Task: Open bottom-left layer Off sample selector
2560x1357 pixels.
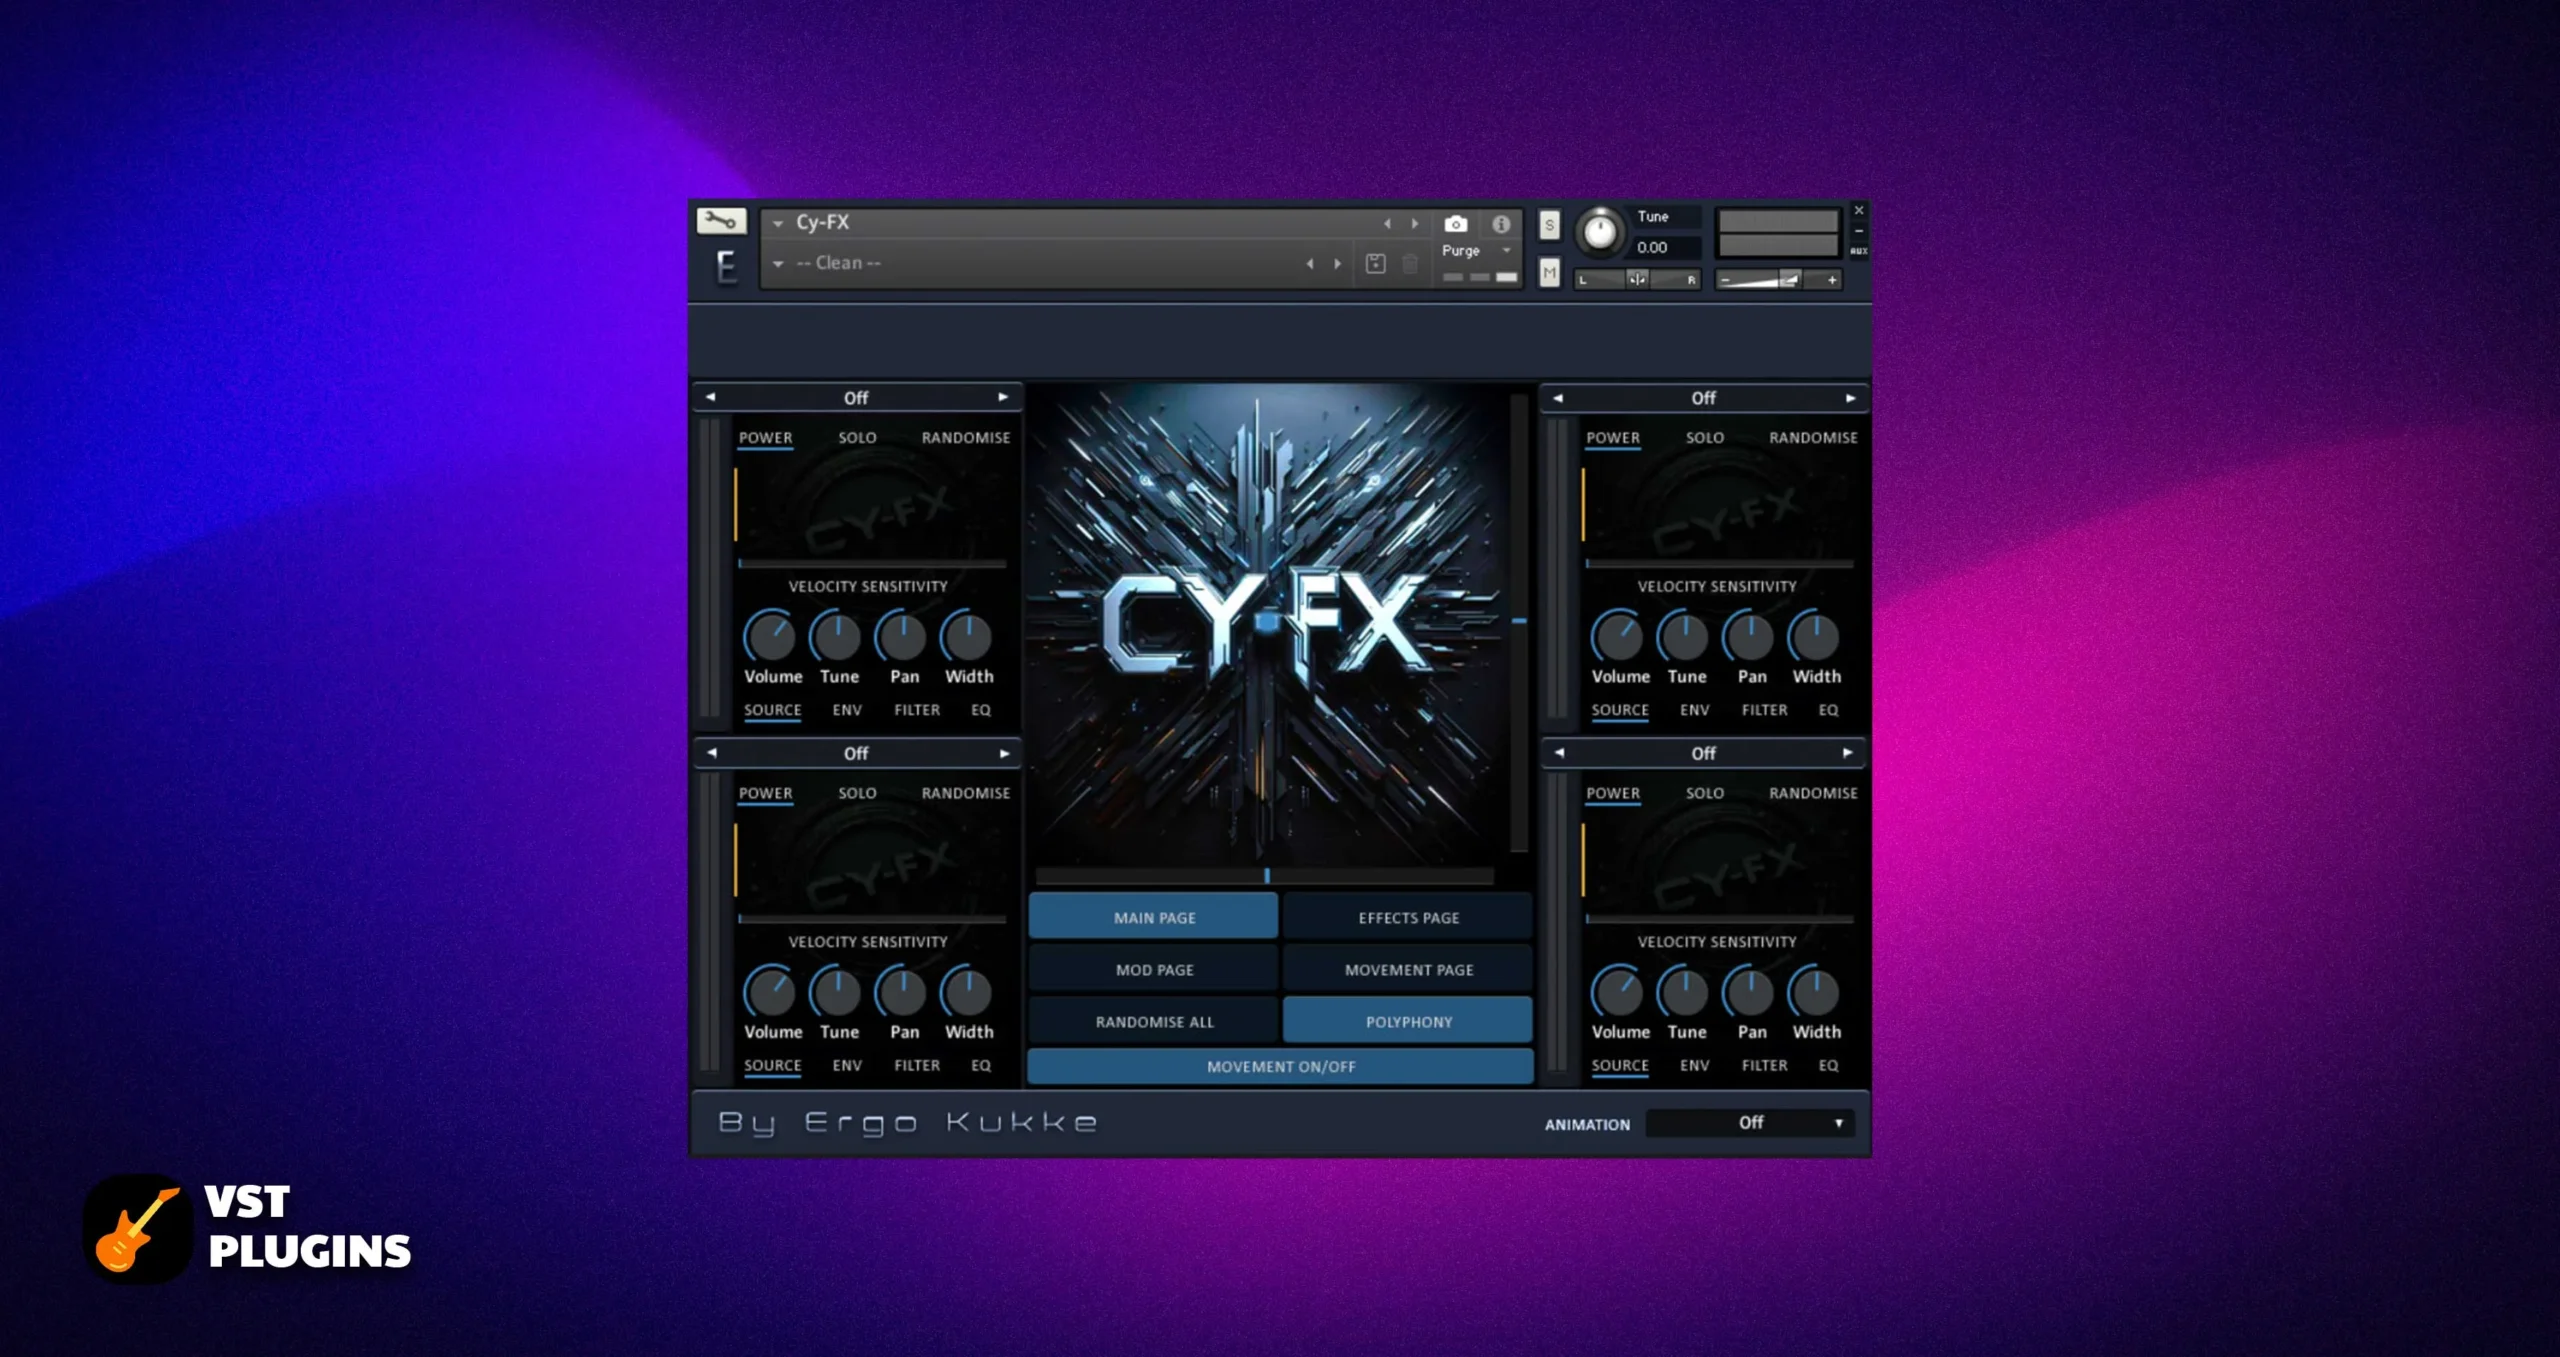Action: 856,753
